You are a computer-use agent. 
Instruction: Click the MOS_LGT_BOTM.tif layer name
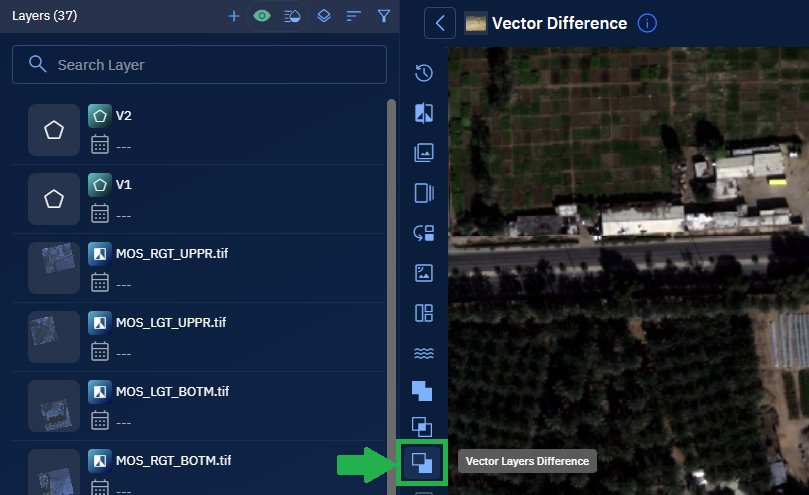(172, 392)
